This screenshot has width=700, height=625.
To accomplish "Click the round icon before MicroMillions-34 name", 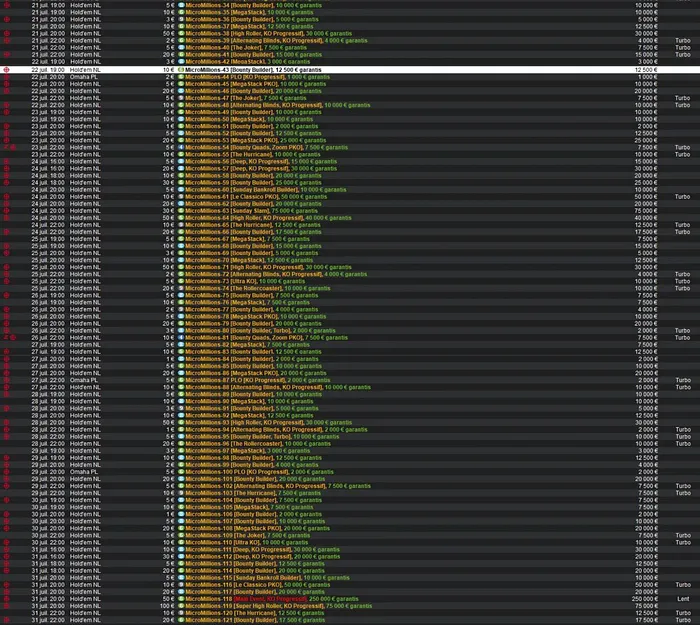I will [181, 4].
